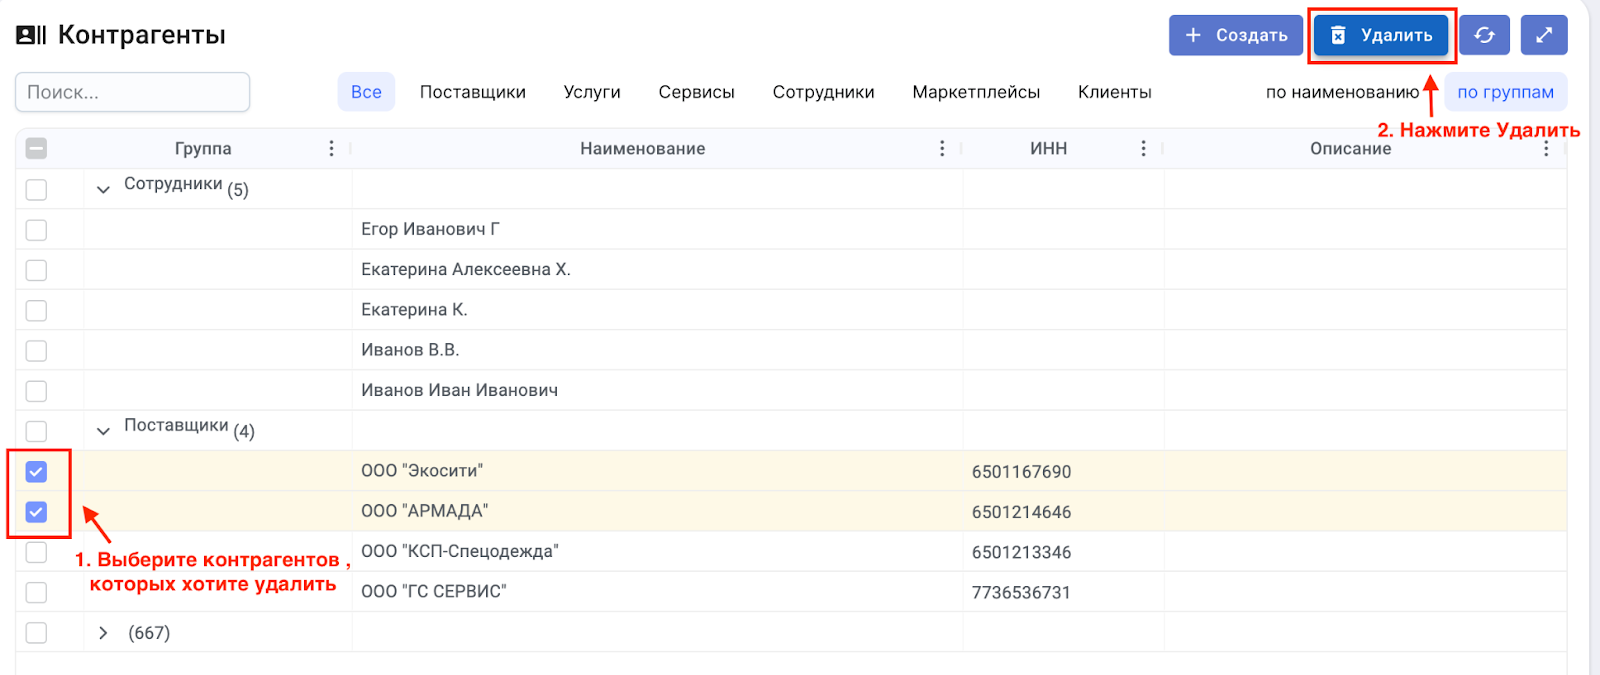Switch to the Клиенты filter tab

pyautogui.click(x=1114, y=92)
